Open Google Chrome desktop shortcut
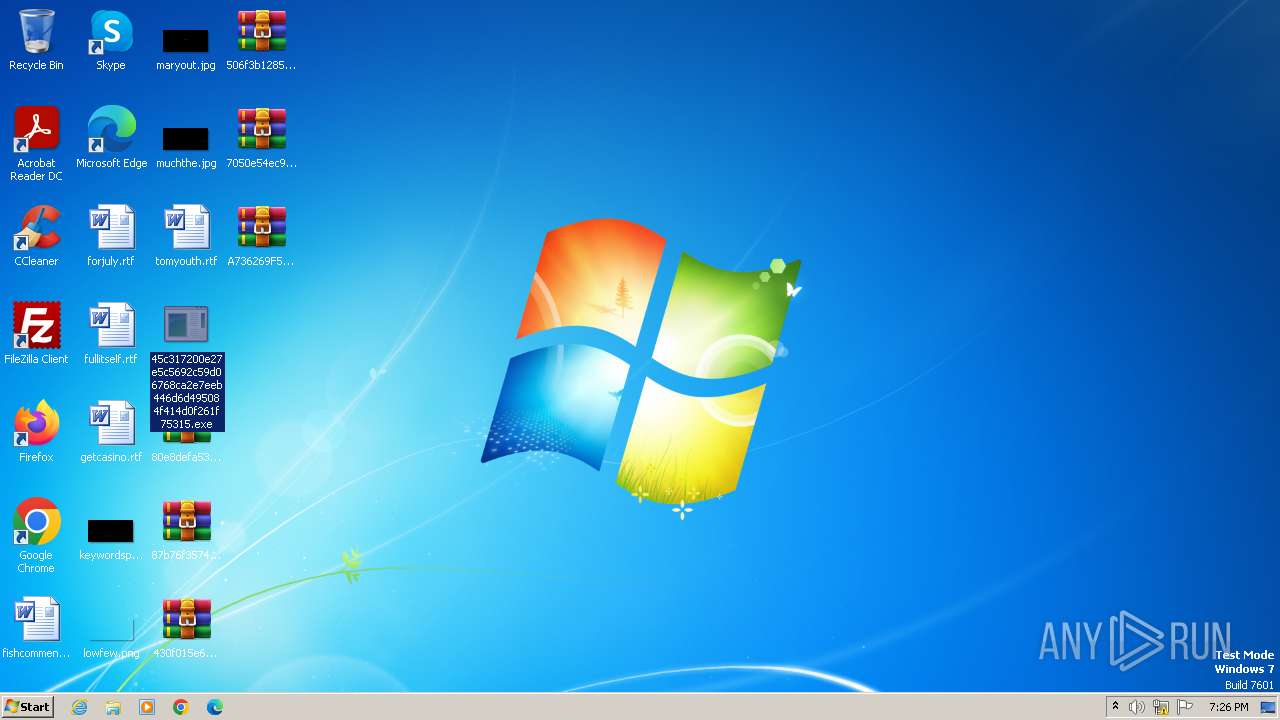 pyautogui.click(x=36, y=536)
